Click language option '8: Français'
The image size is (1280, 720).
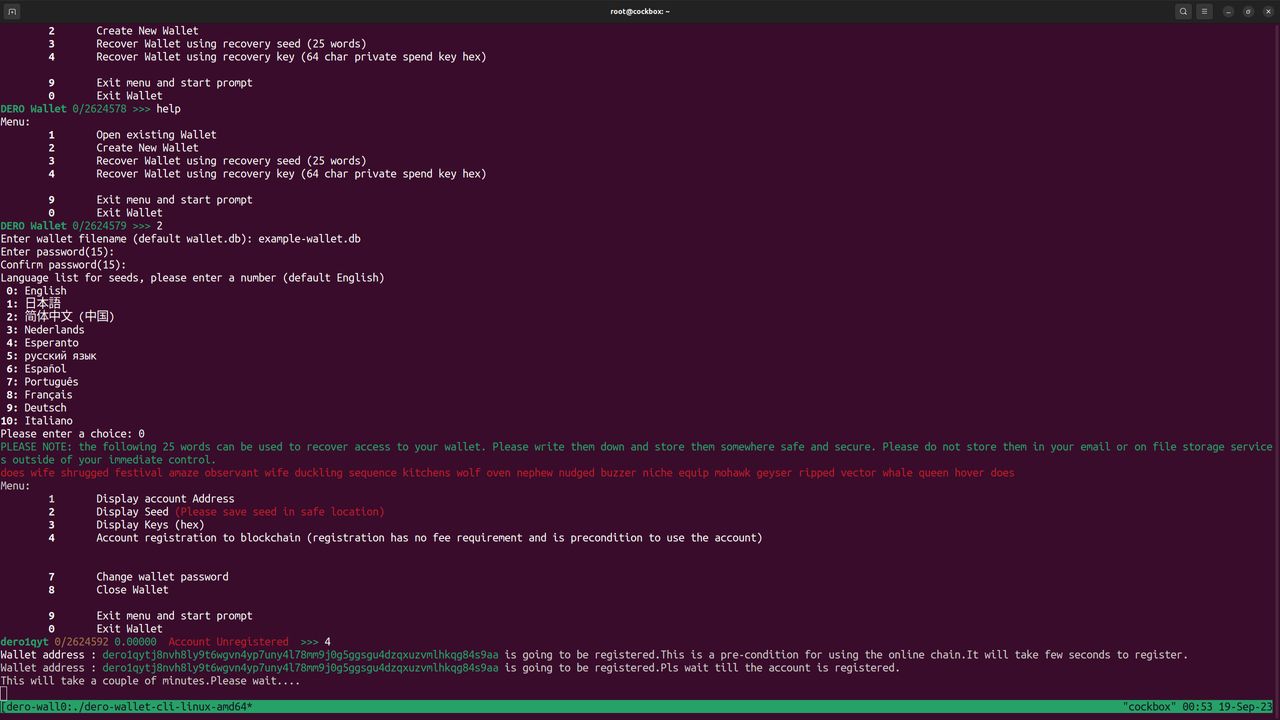point(39,394)
